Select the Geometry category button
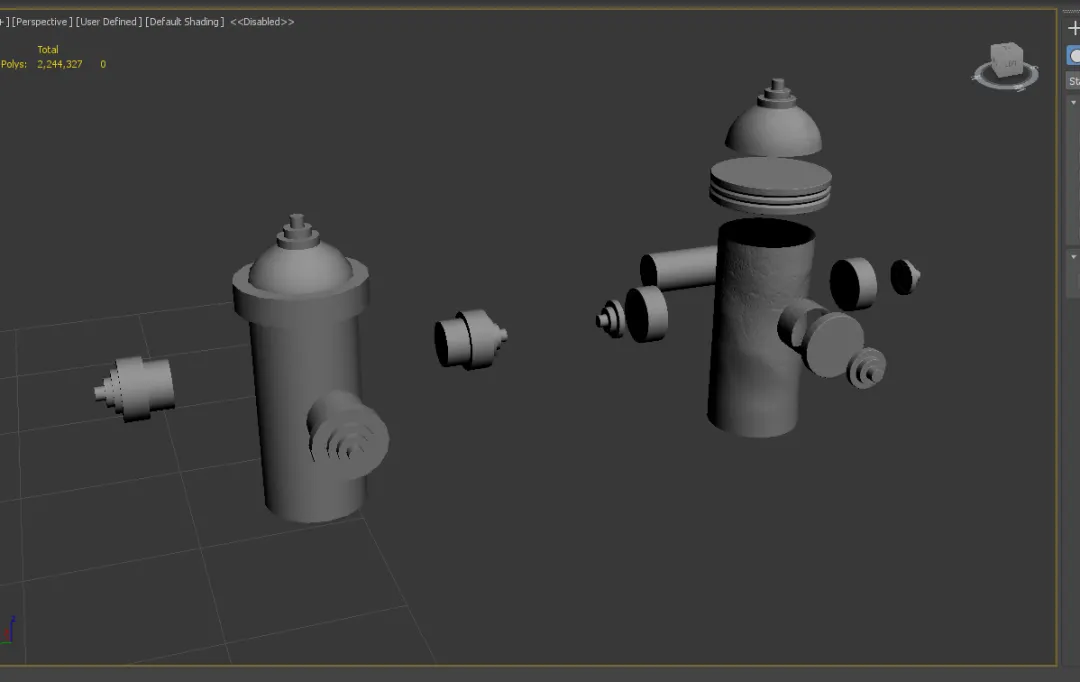 pos(1075,56)
